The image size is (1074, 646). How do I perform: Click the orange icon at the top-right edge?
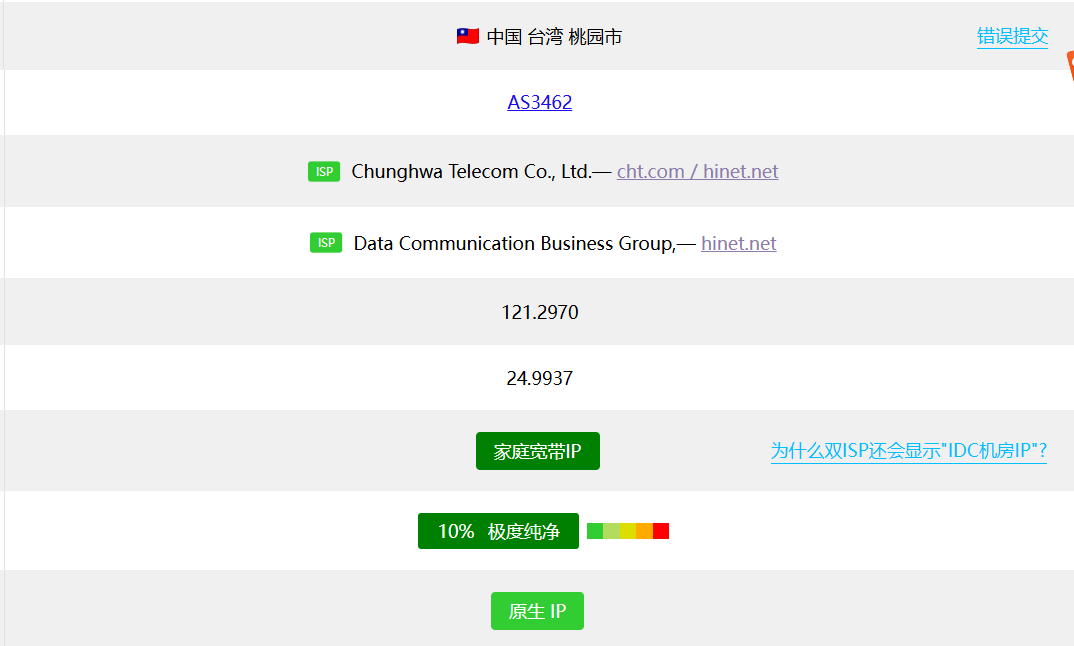(x=1070, y=66)
